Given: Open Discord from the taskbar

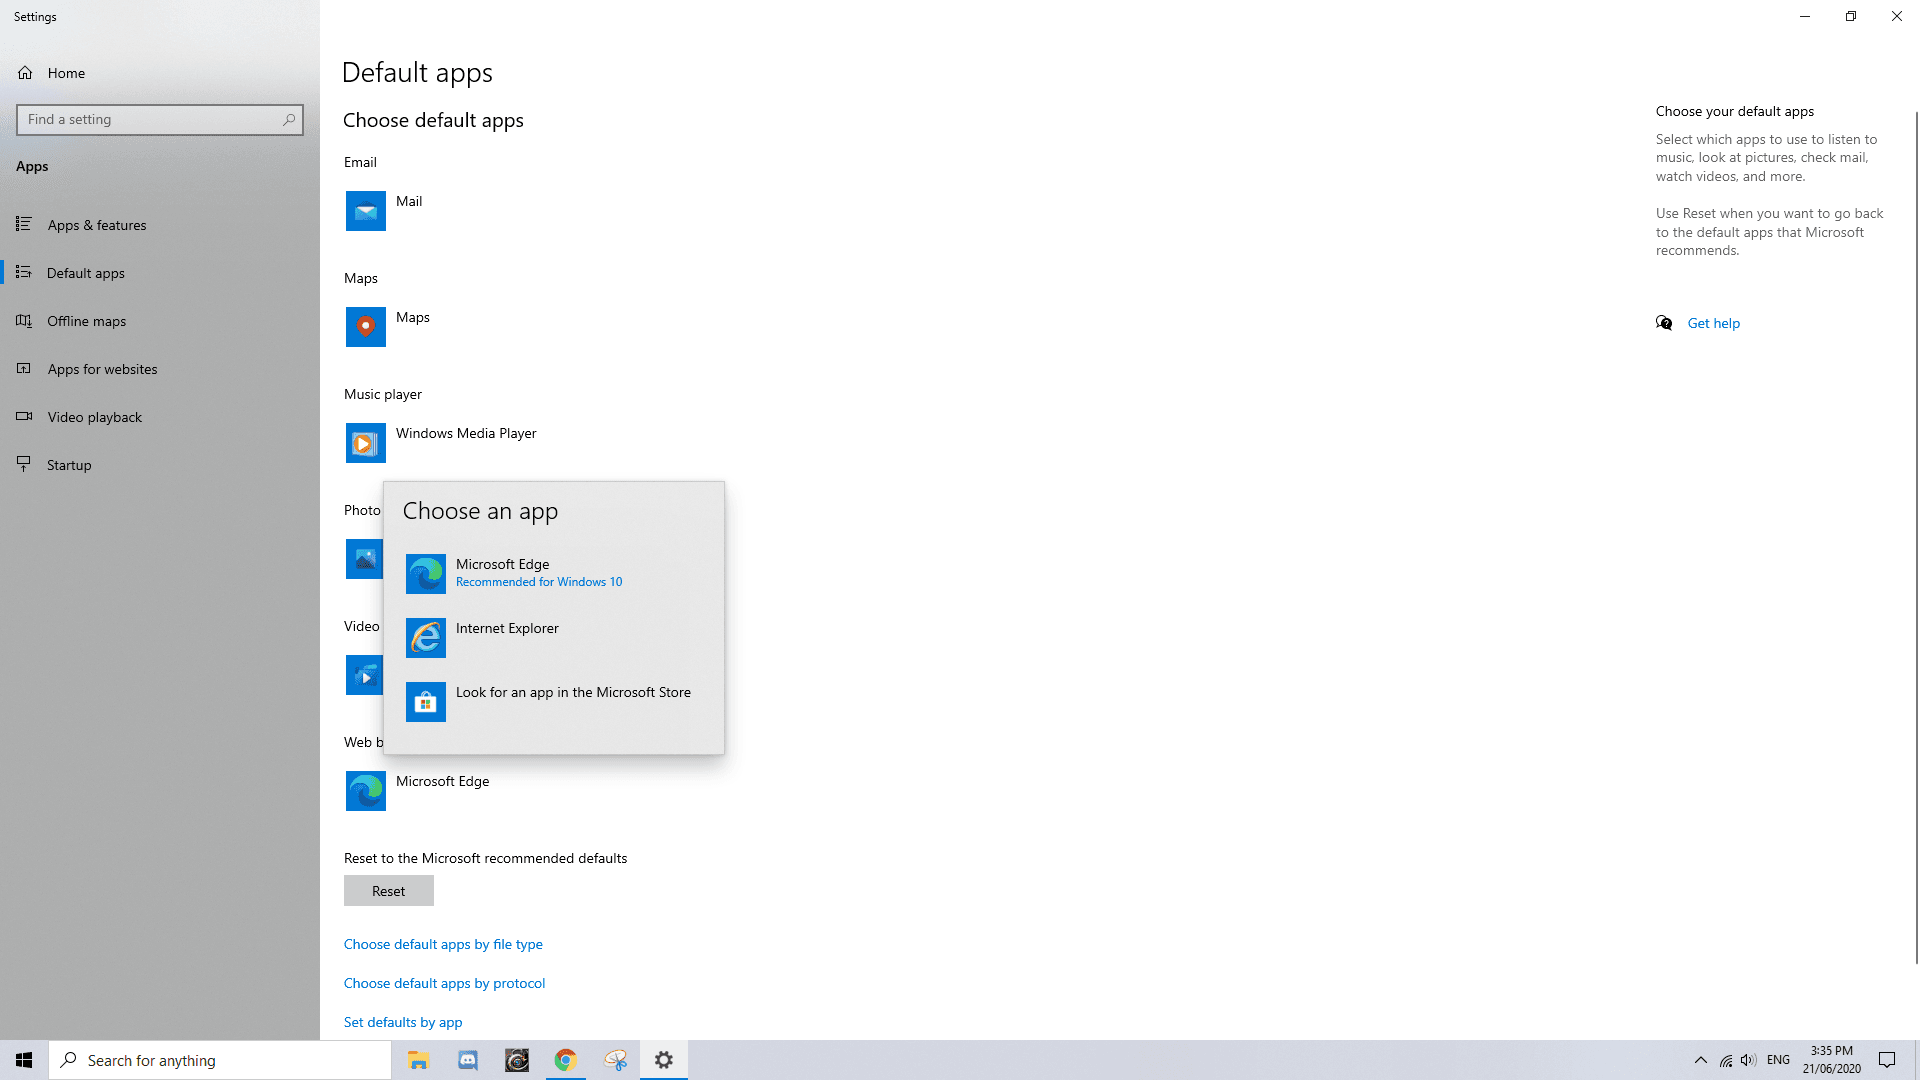Looking at the screenshot, I should coord(468,1060).
